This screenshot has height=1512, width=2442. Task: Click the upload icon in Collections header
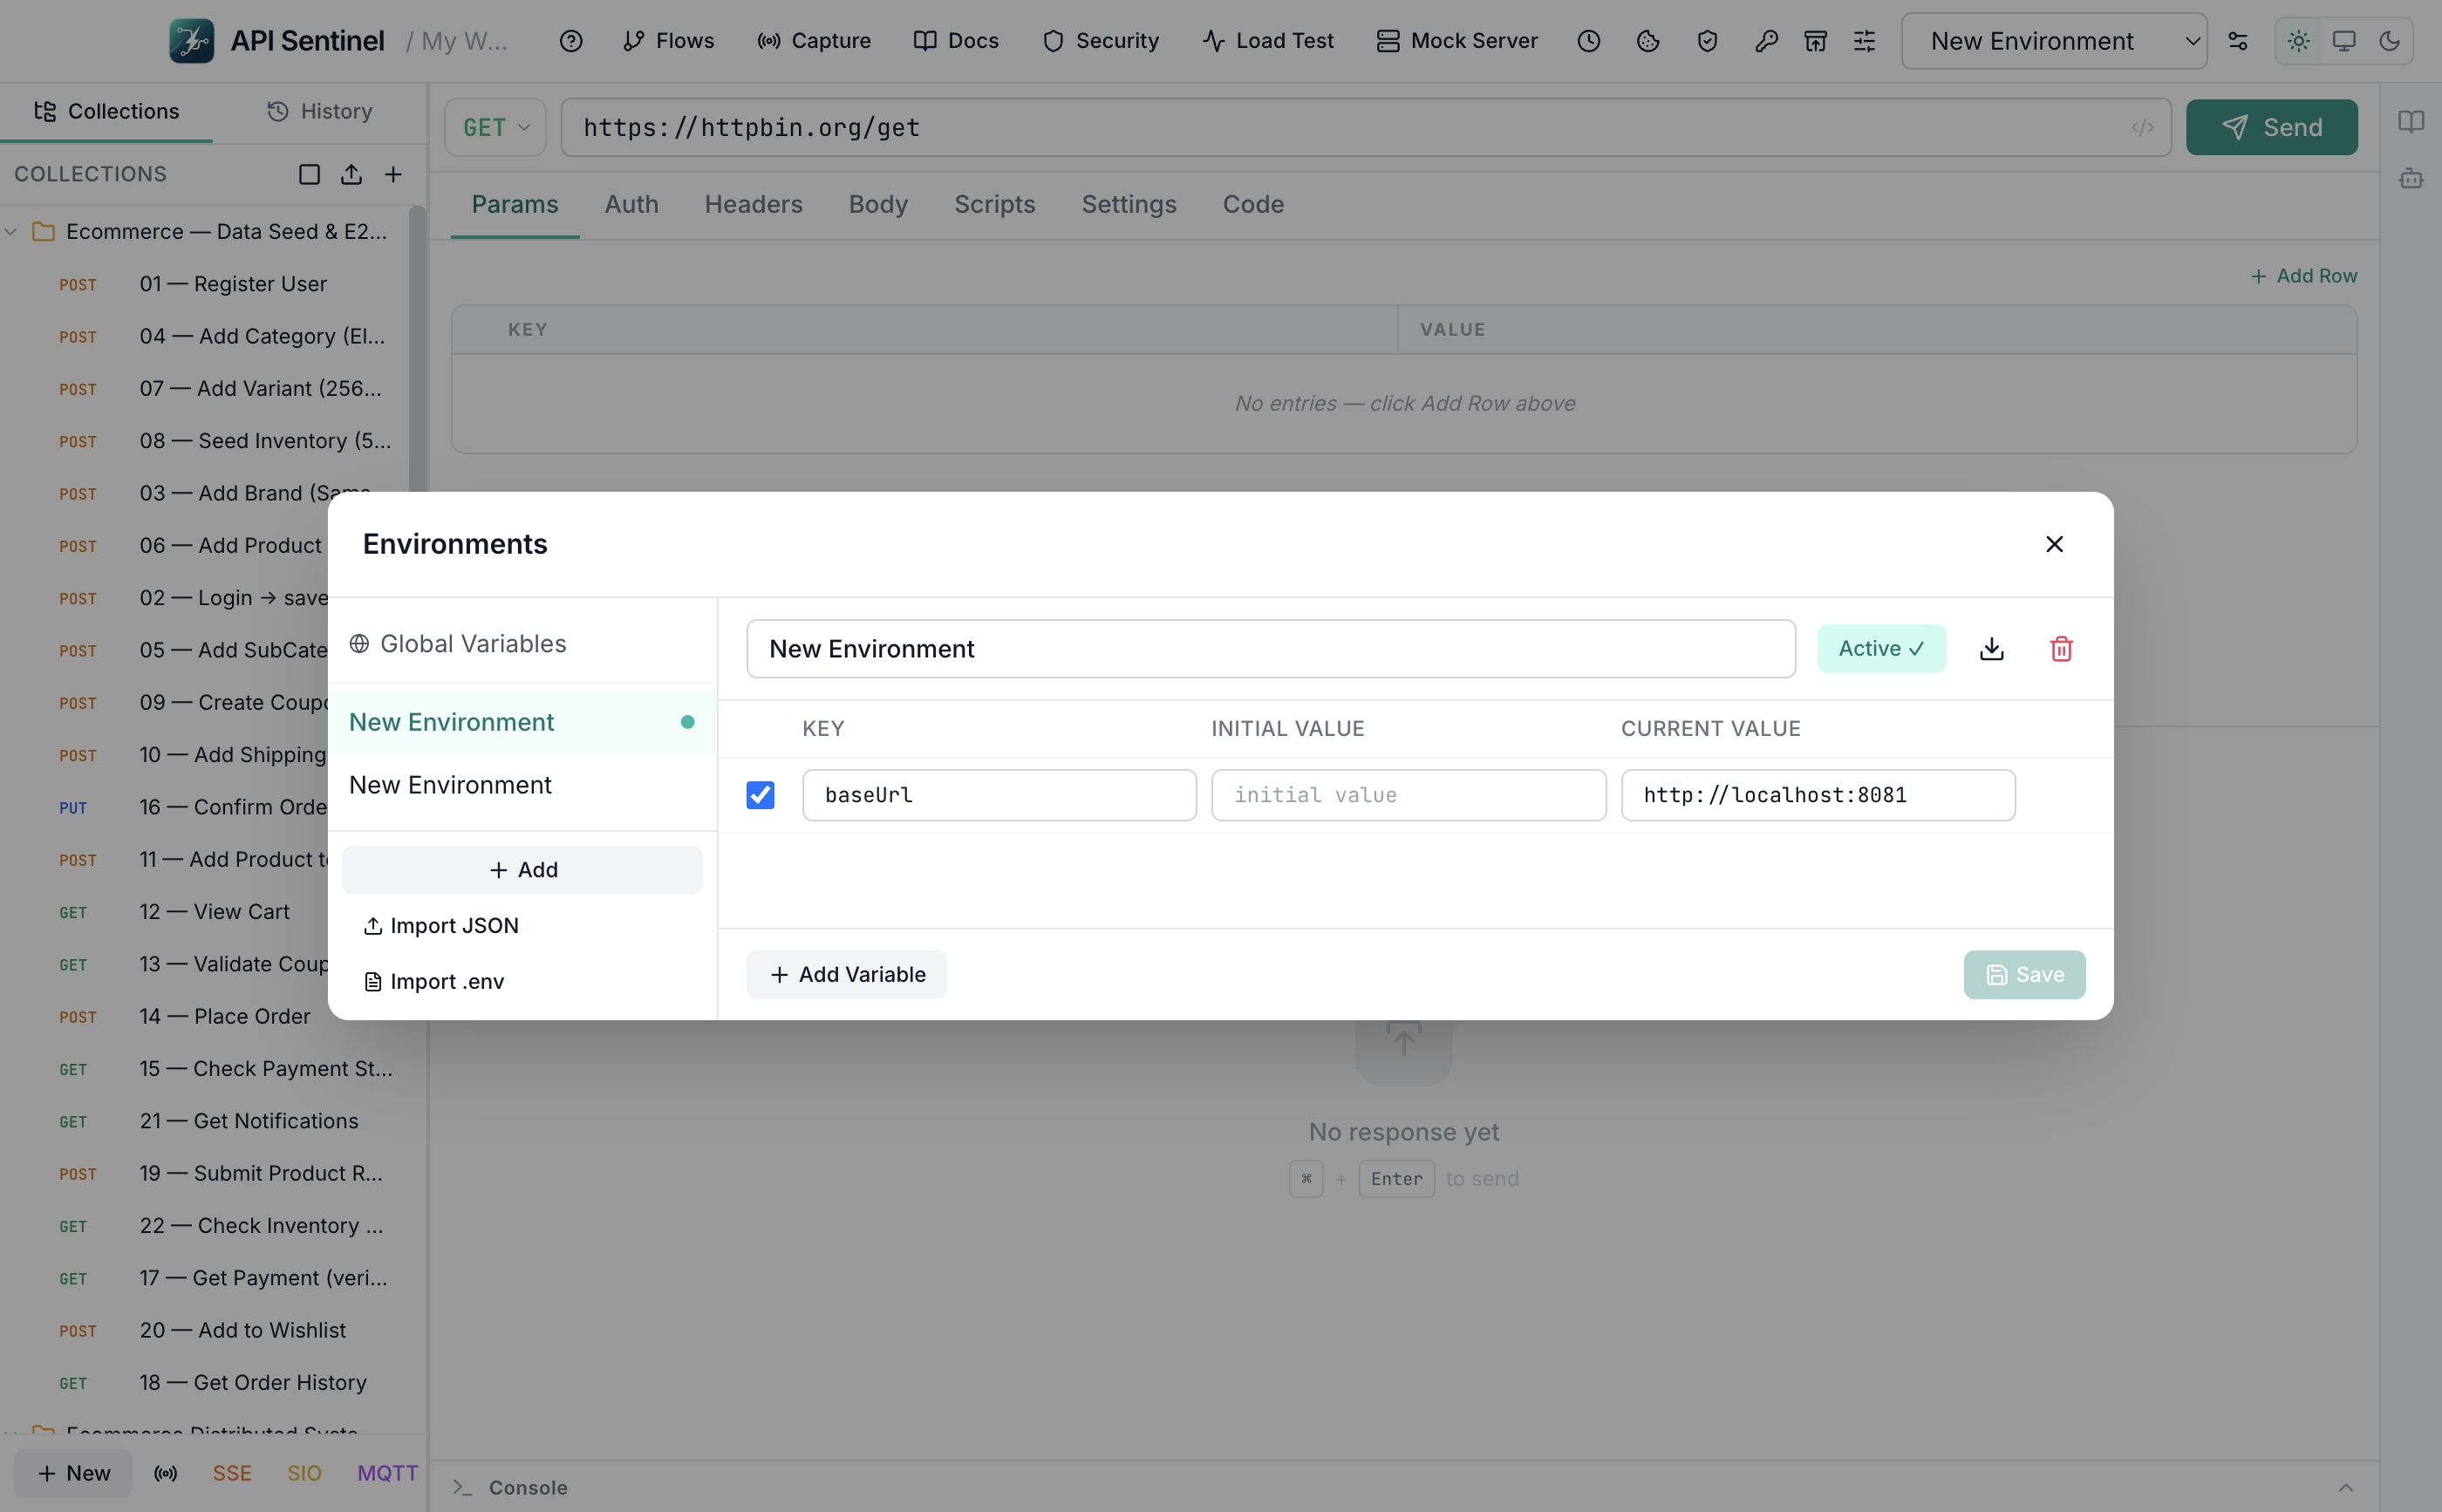tap(351, 174)
